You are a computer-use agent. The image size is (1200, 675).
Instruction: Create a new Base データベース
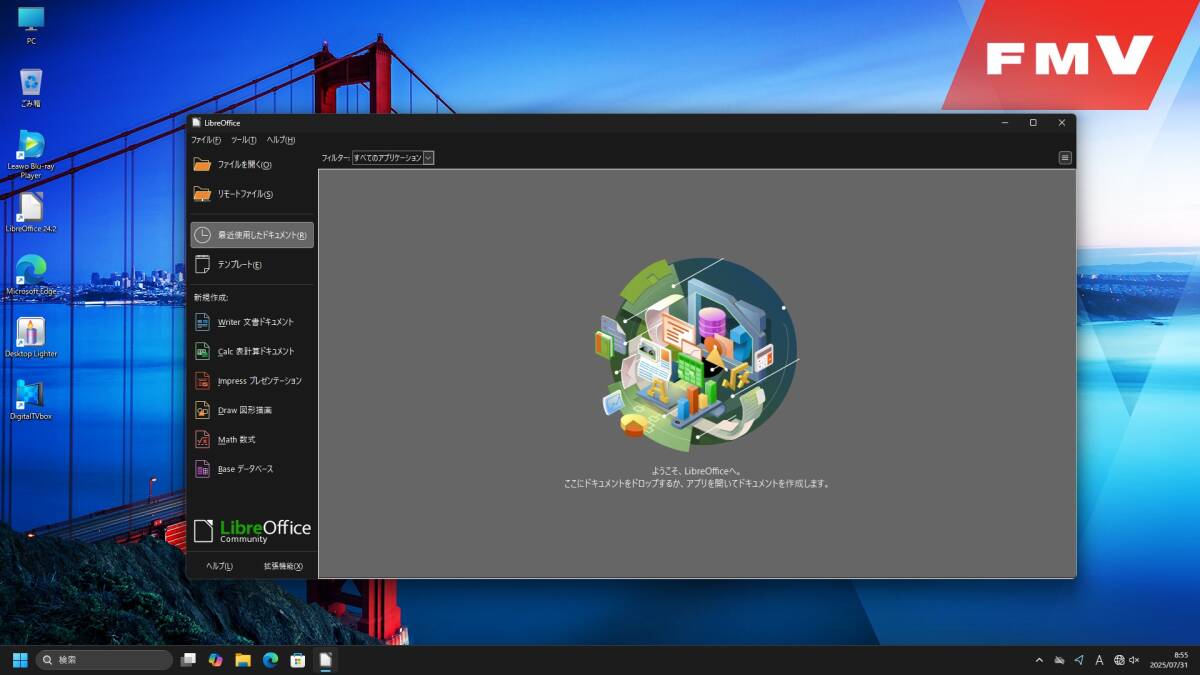tap(244, 469)
